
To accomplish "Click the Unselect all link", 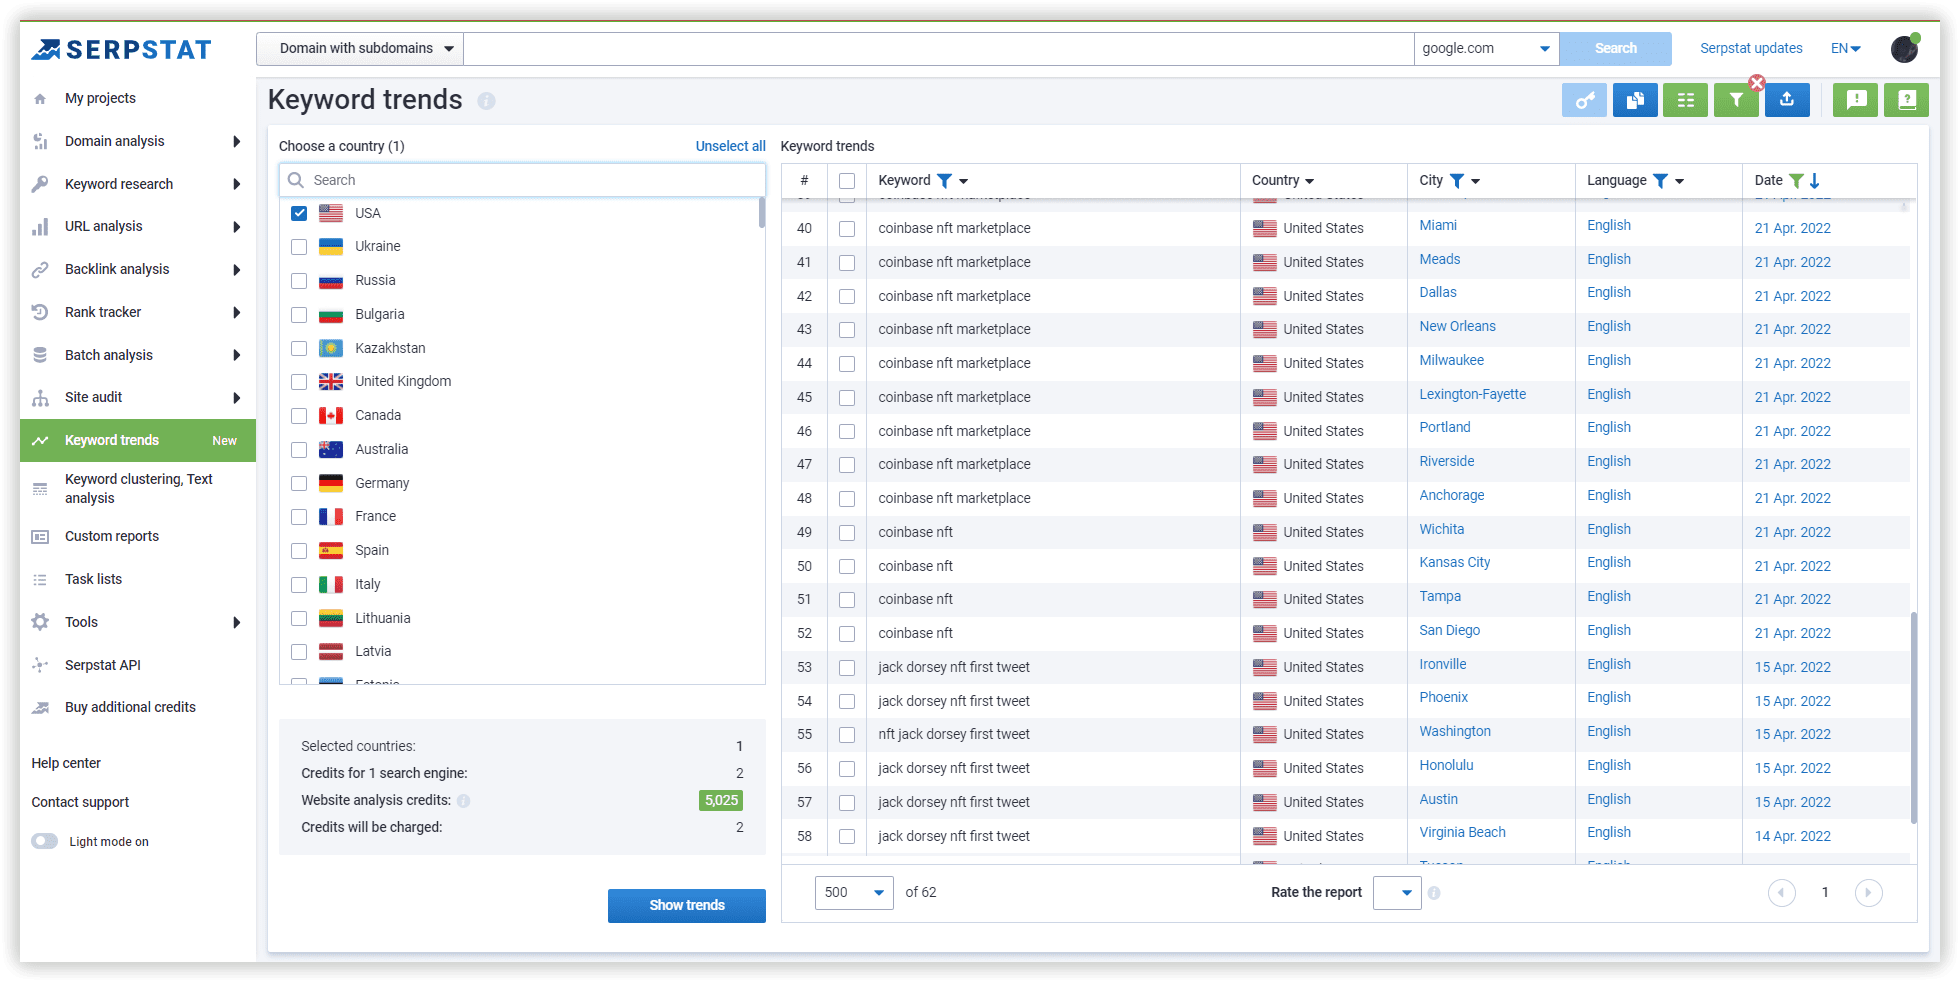I will [730, 147].
